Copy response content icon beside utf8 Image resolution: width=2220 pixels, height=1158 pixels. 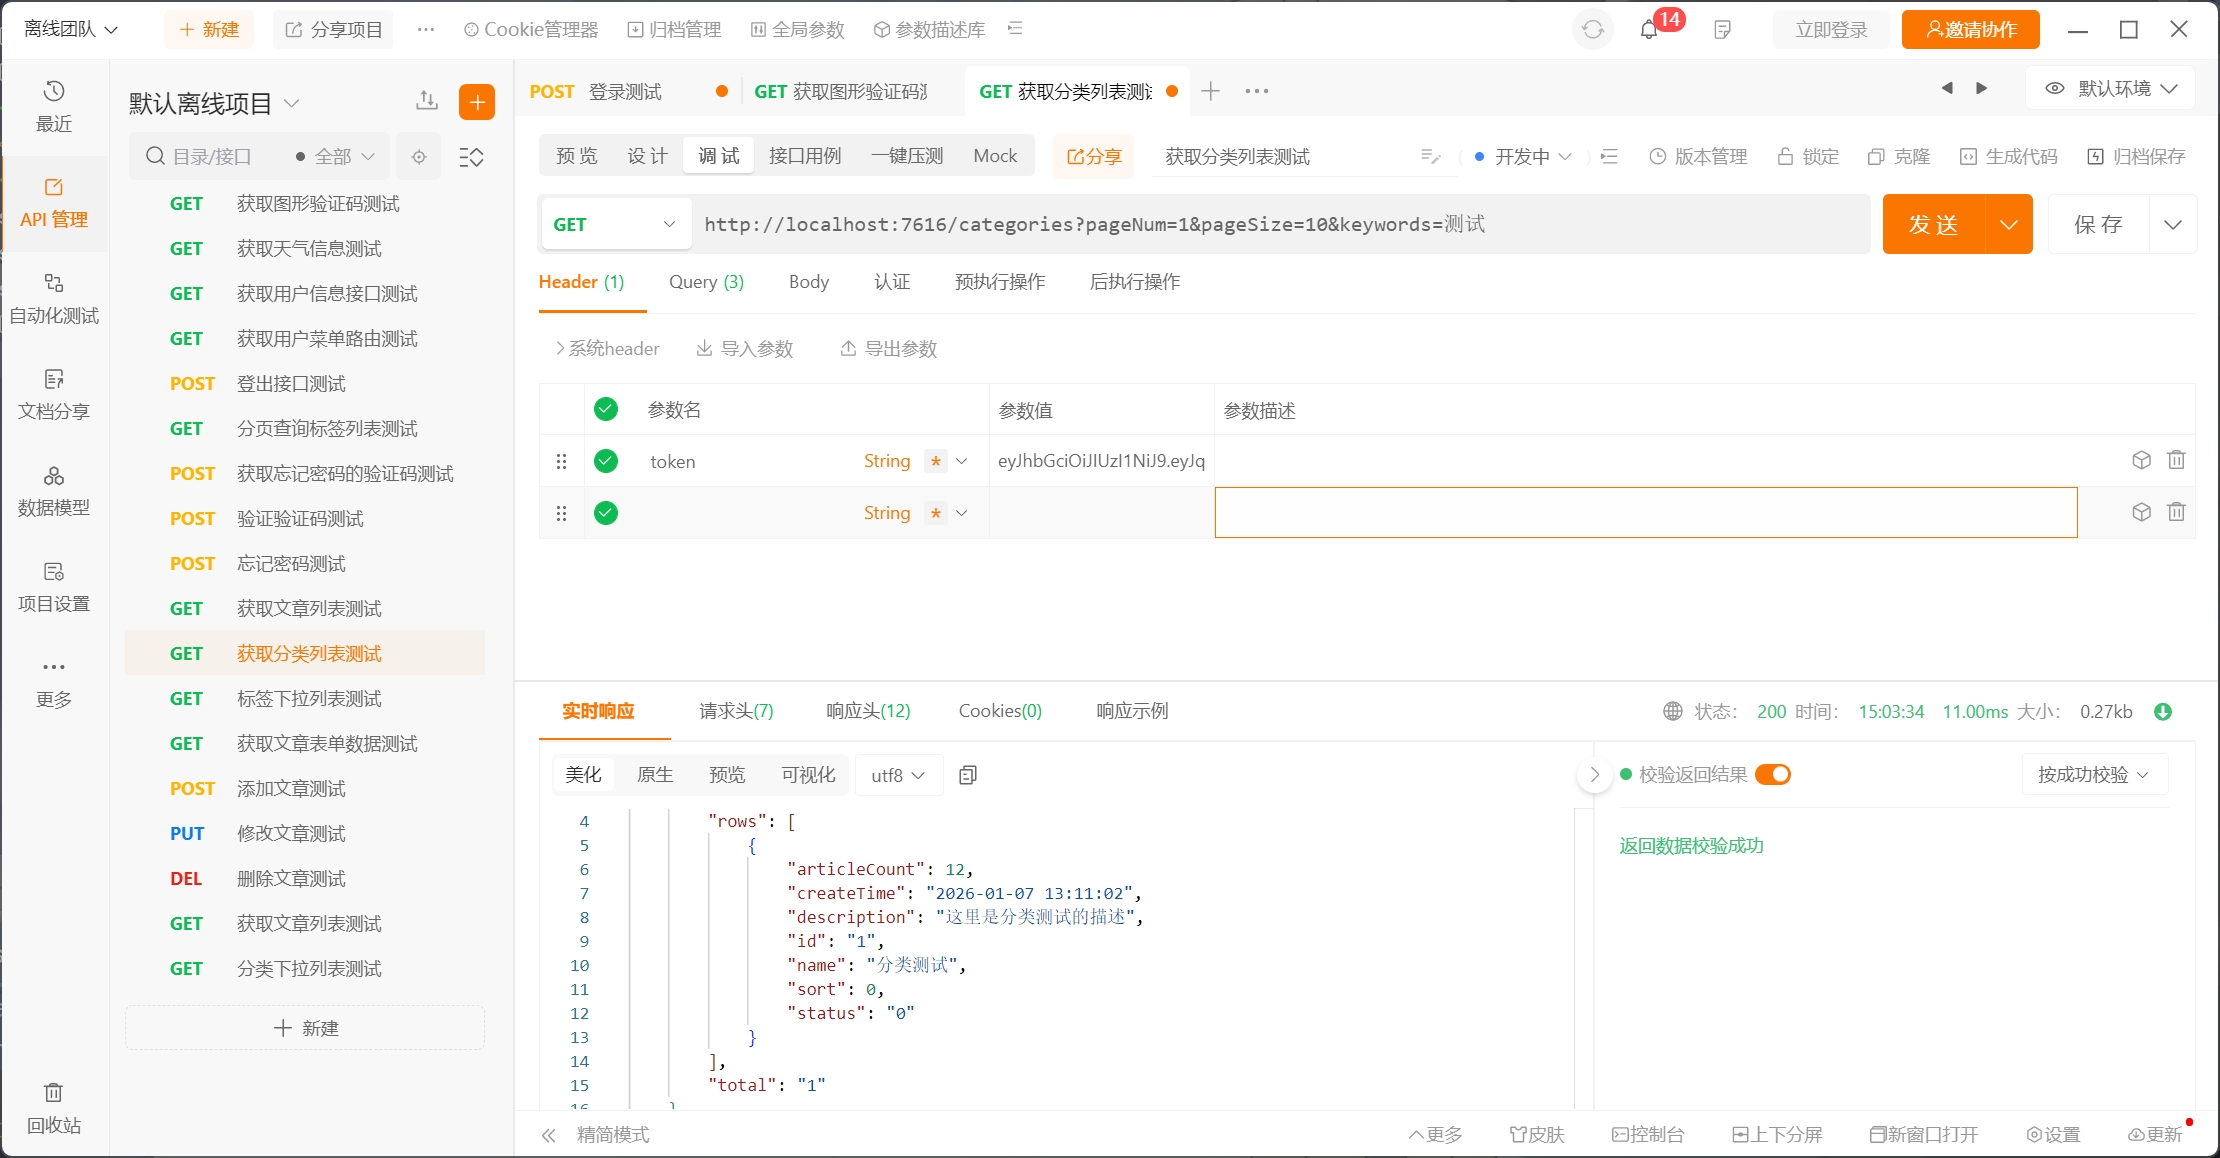pos(968,775)
